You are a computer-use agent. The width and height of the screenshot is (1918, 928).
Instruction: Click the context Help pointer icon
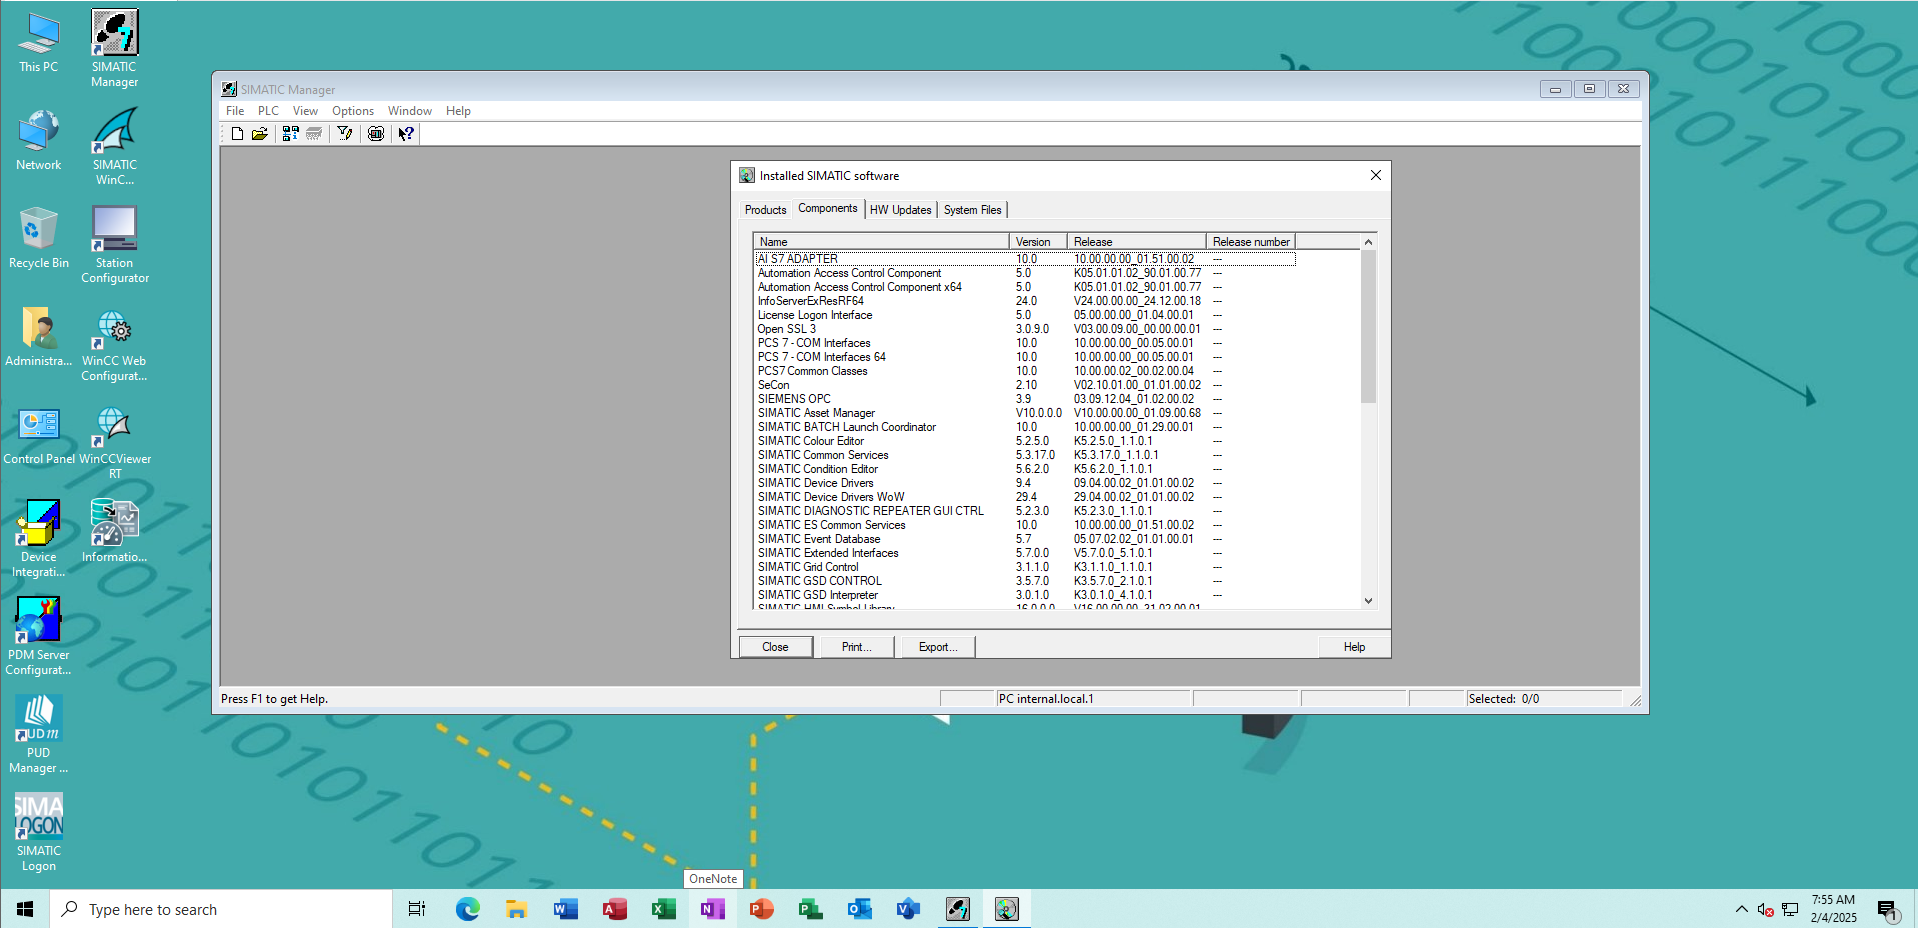pyautogui.click(x=406, y=134)
